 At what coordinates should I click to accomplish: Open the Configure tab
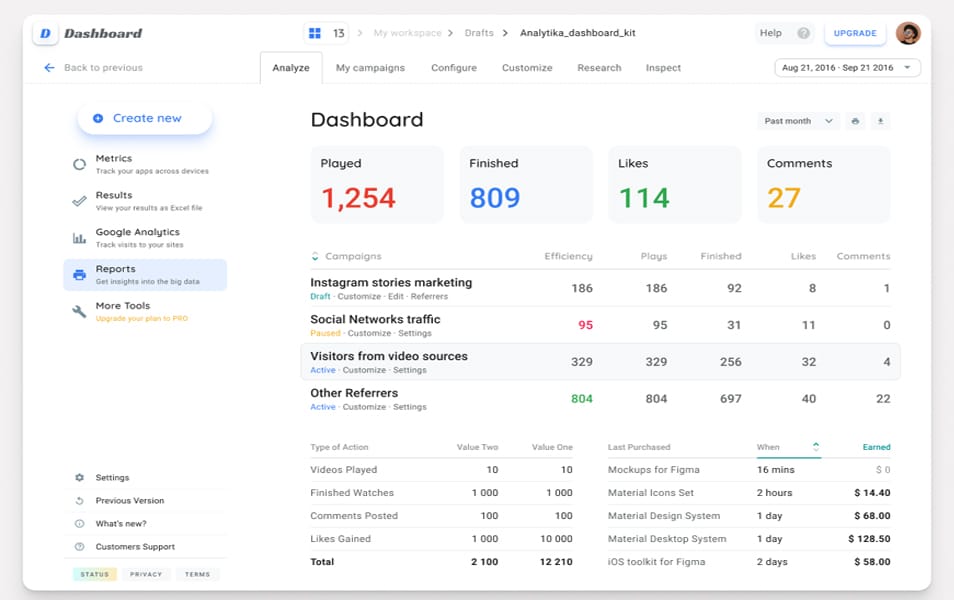pyautogui.click(x=454, y=68)
